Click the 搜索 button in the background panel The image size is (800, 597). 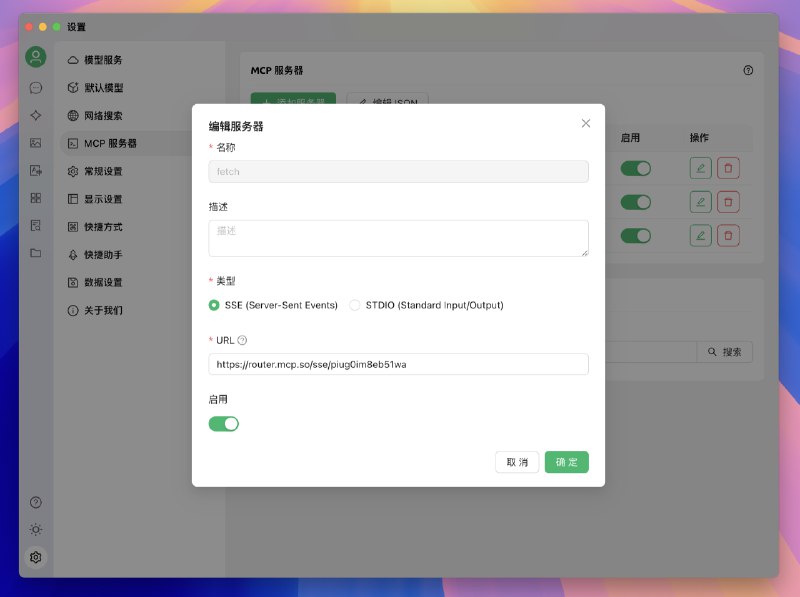724,352
